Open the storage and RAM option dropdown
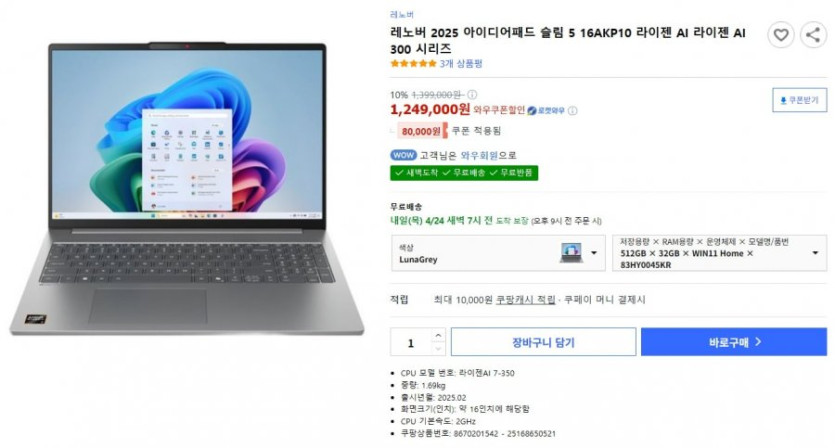 (x=719, y=253)
